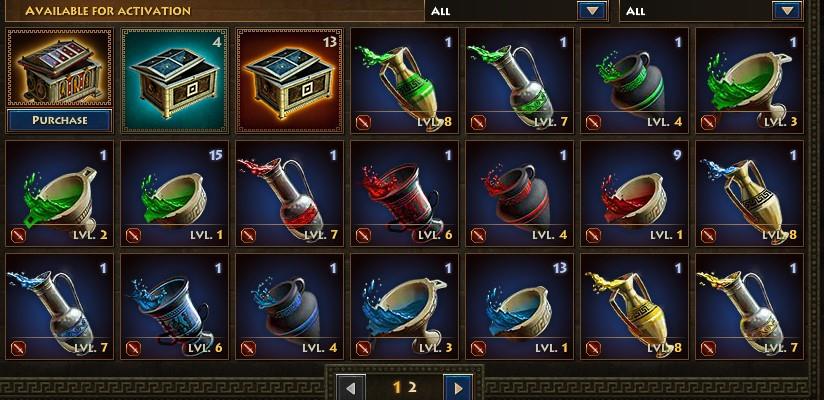Switch to page 2
The width and height of the screenshot is (824, 400).
coord(413,388)
